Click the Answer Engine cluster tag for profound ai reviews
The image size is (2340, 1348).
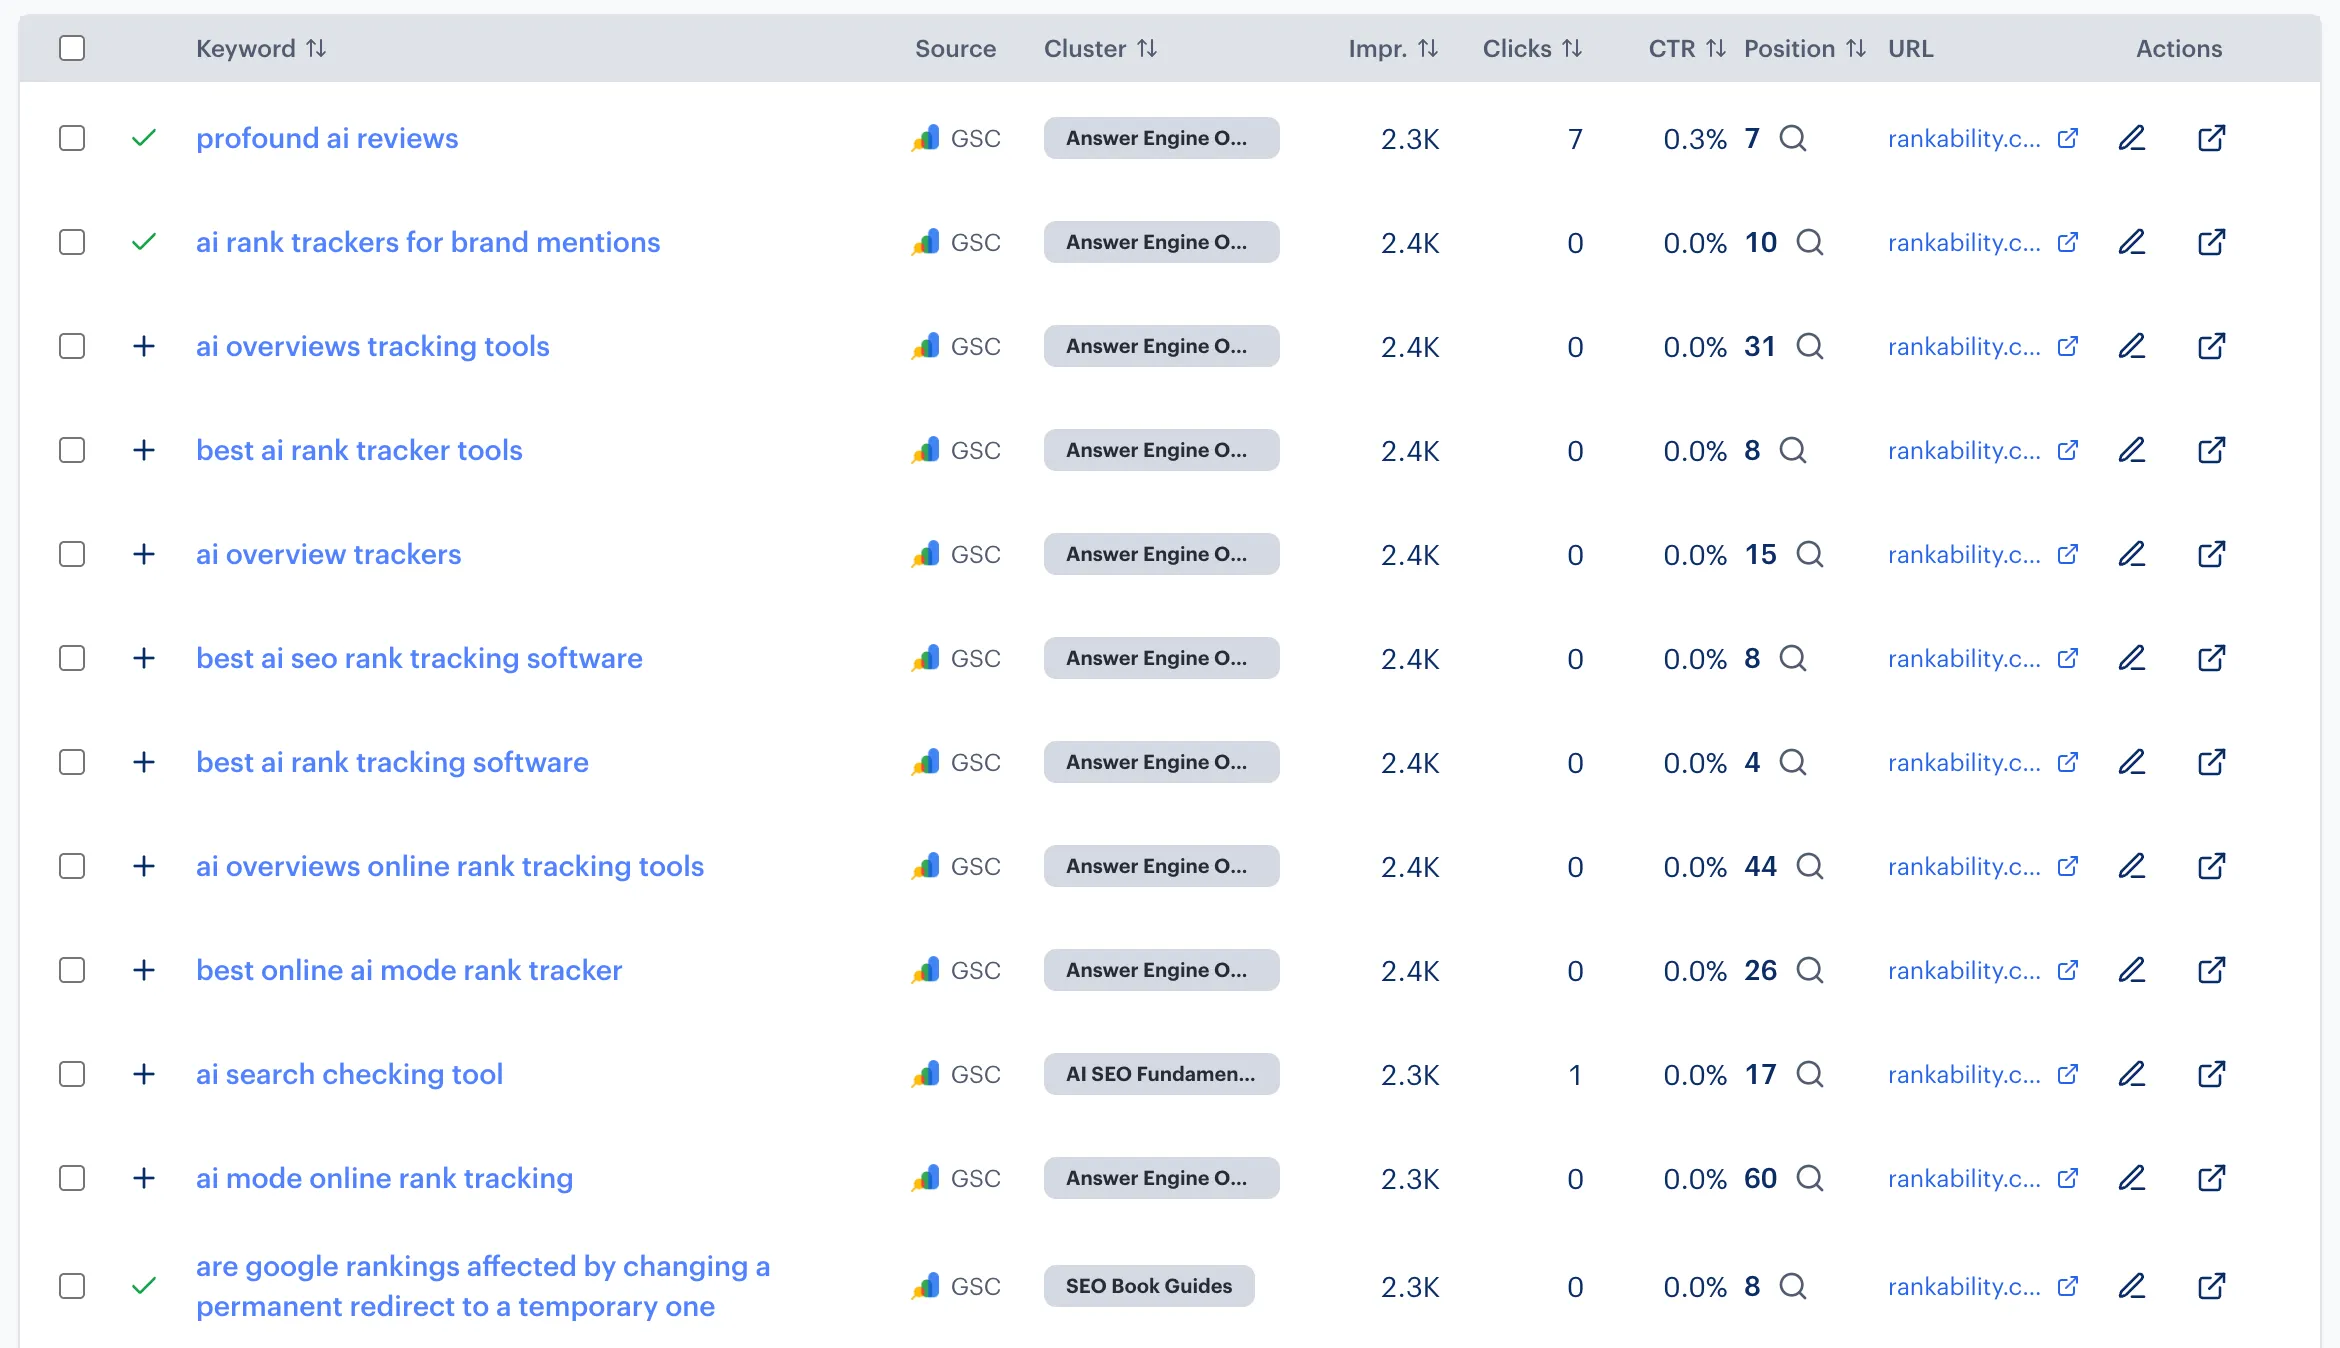point(1161,138)
